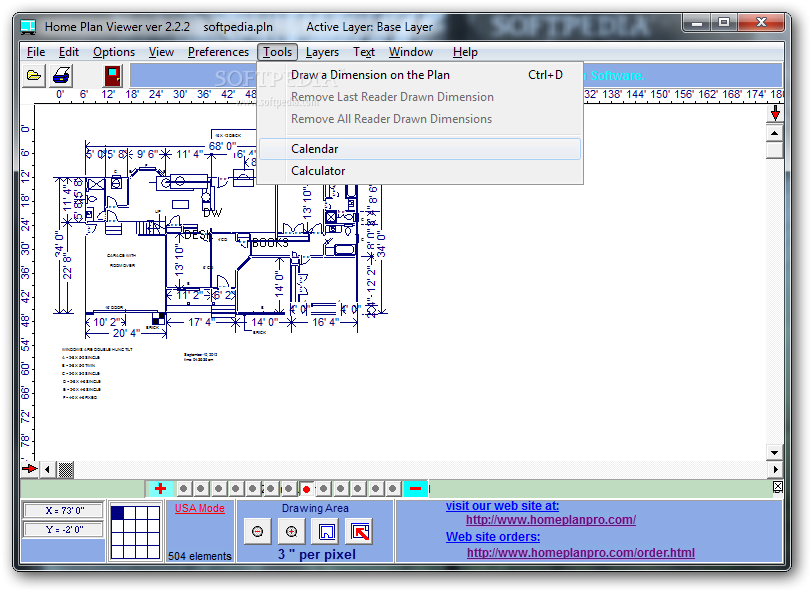
Task: Click the cyan plus zoom button
Action: point(161,488)
